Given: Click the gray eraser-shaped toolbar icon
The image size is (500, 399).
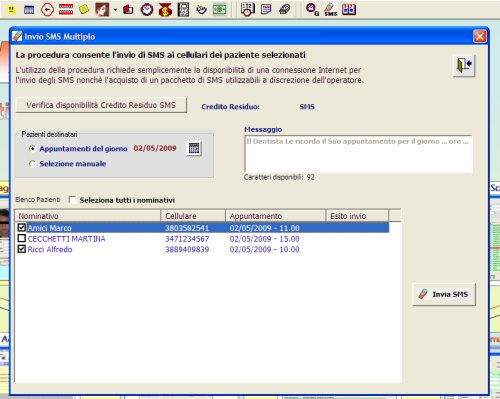Looking at the screenshot, I should point(284,9).
